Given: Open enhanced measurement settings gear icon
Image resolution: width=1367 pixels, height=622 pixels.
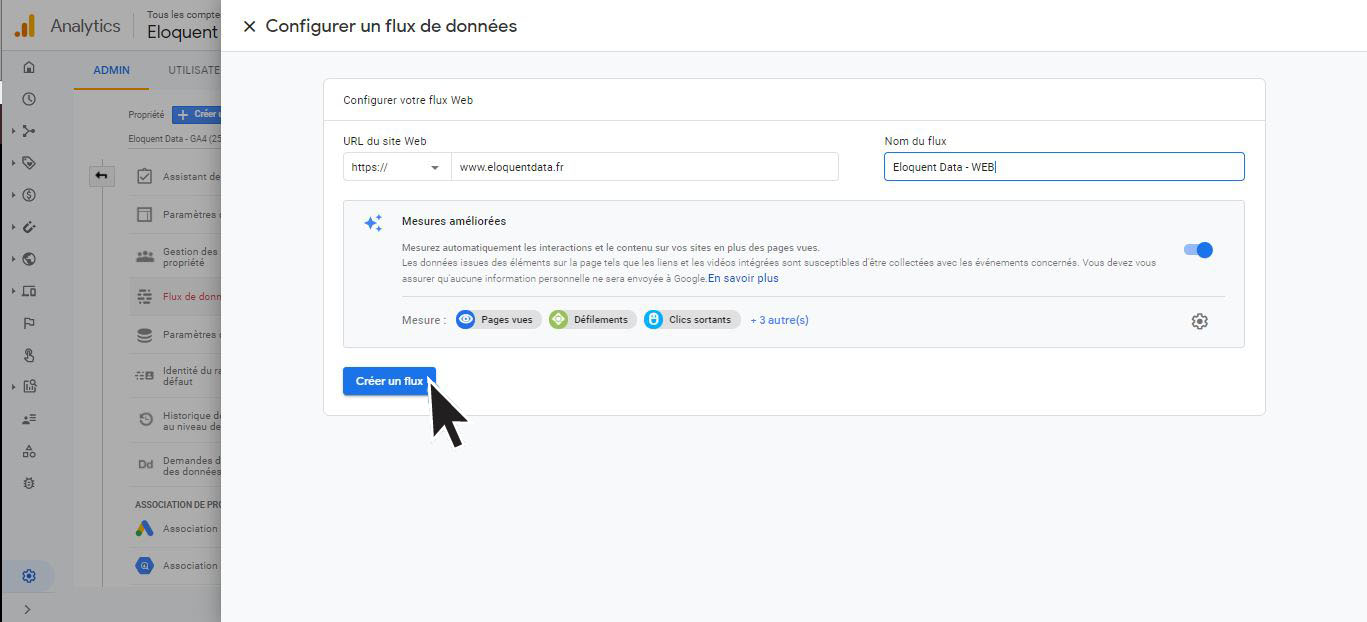Looking at the screenshot, I should click(x=1199, y=321).
